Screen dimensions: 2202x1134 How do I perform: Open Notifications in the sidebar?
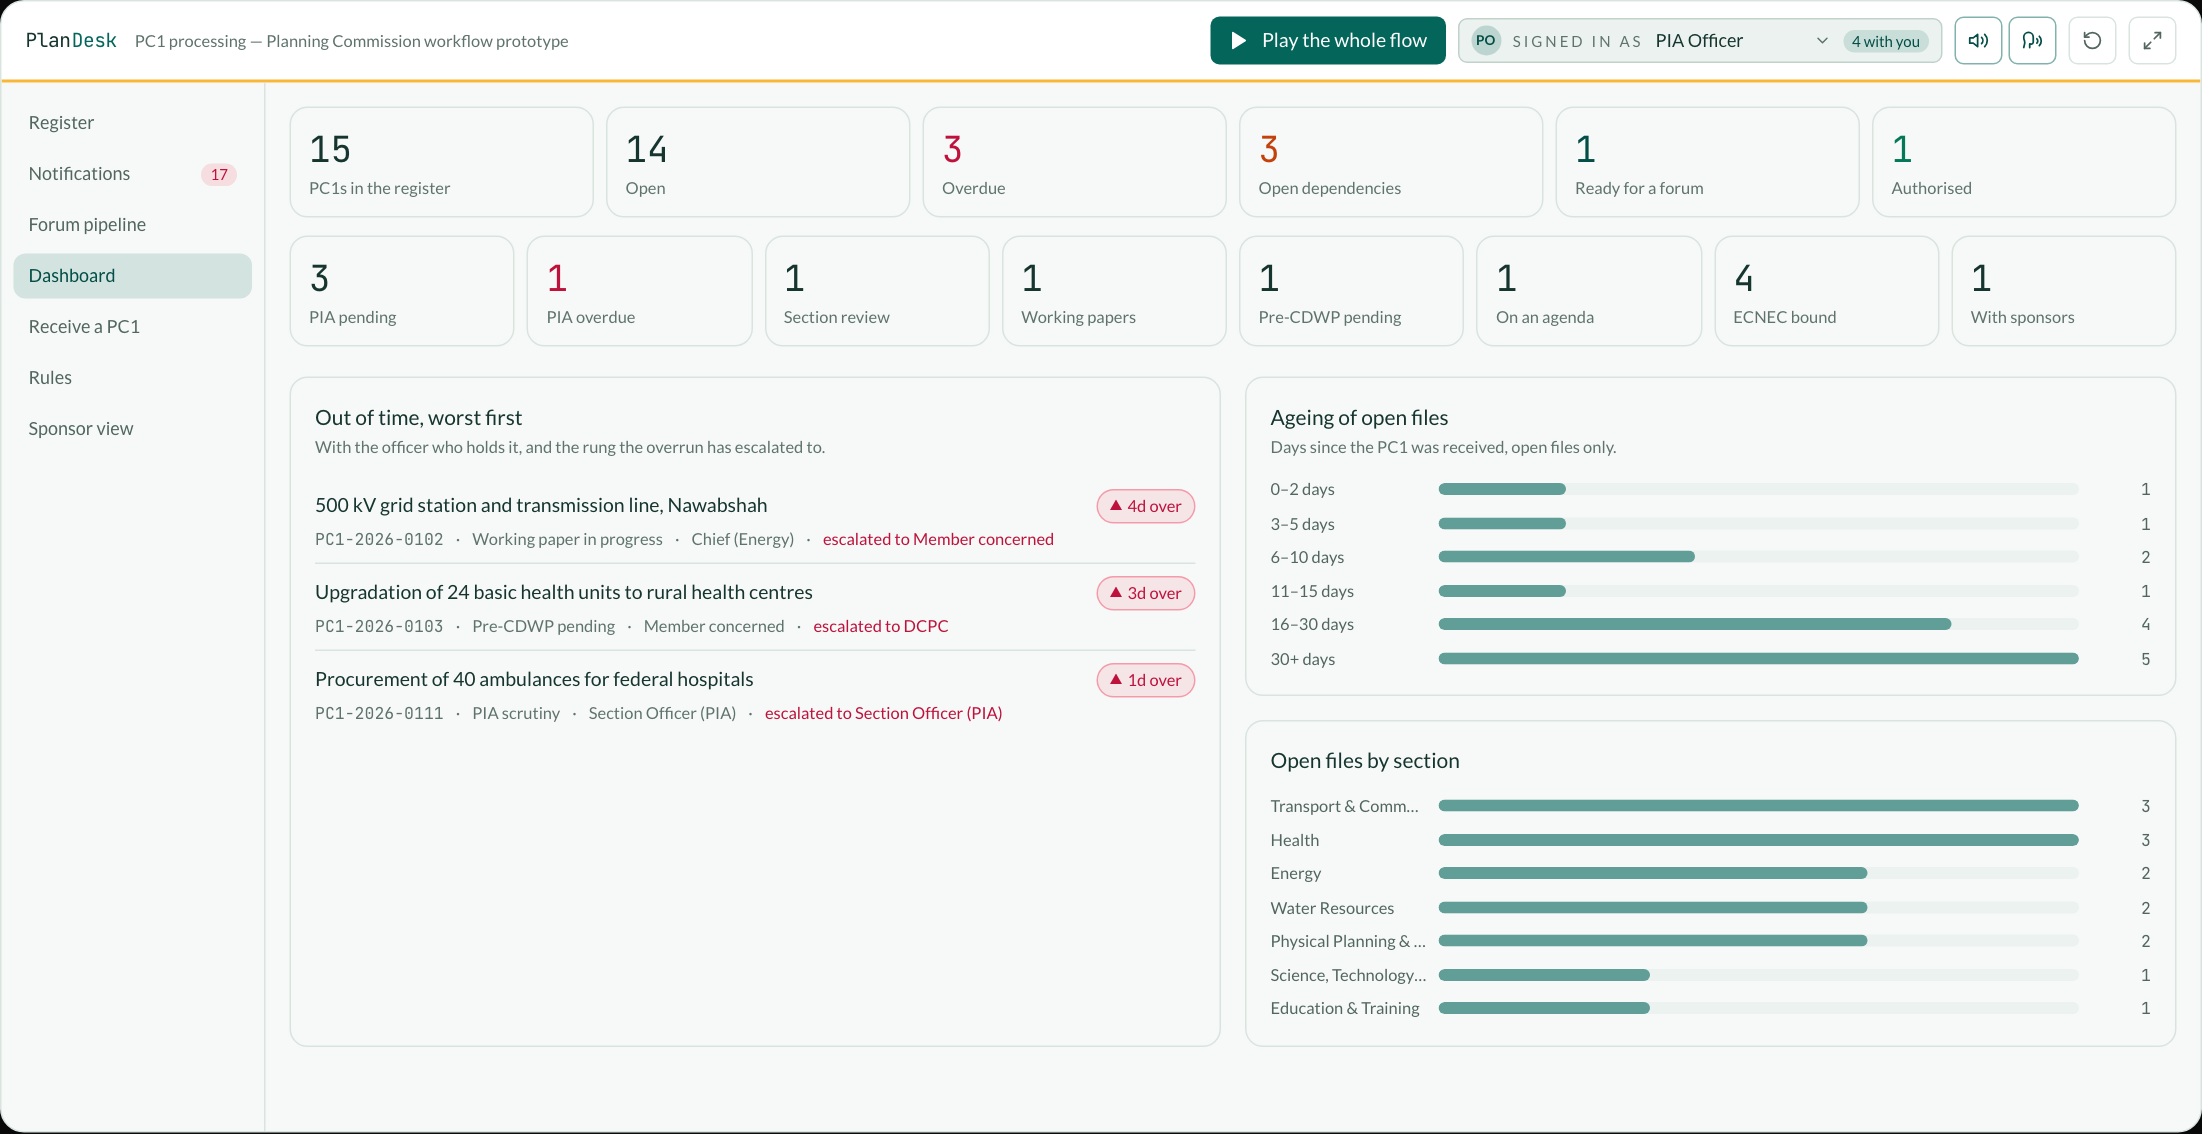click(x=132, y=174)
